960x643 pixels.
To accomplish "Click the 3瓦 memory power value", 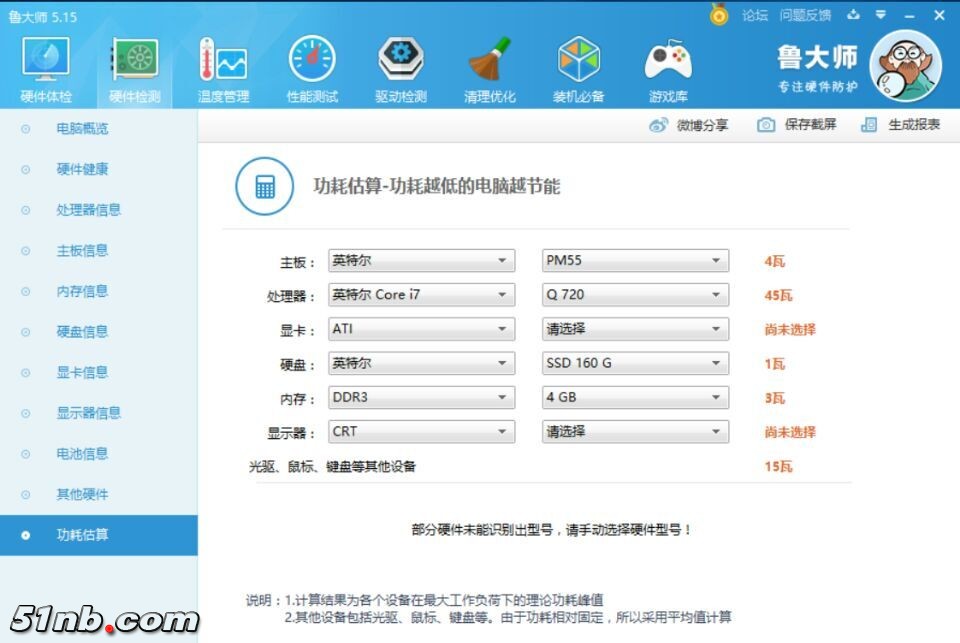I will click(x=774, y=399).
